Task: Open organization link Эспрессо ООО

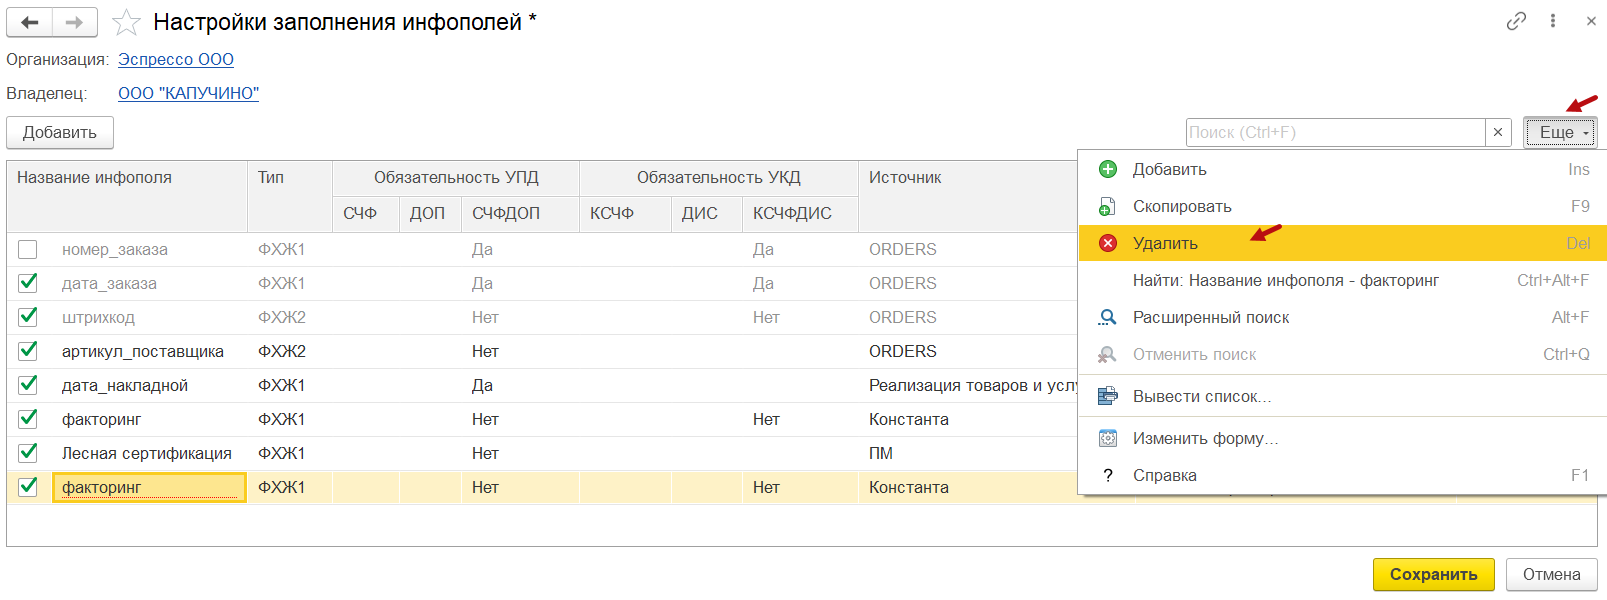Action: (176, 59)
